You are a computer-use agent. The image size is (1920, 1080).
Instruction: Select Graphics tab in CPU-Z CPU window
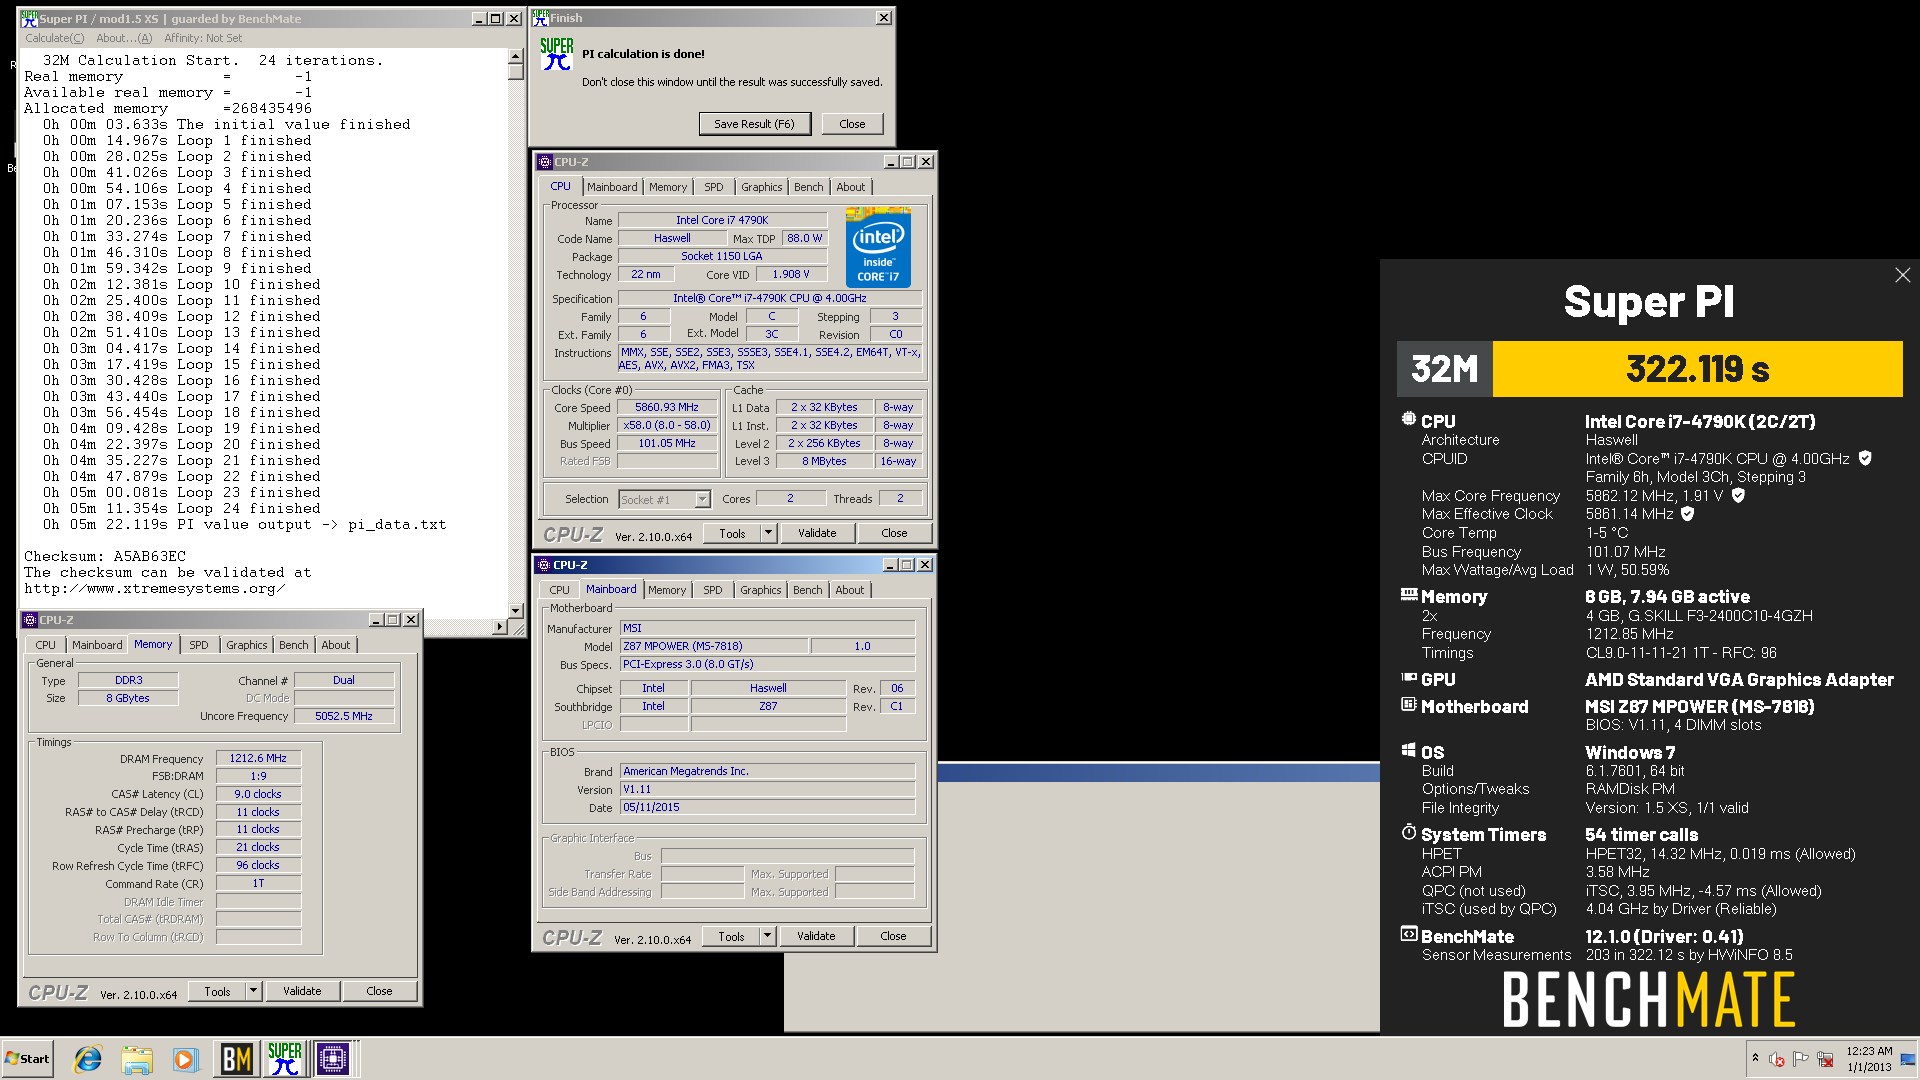click(761, 187)
